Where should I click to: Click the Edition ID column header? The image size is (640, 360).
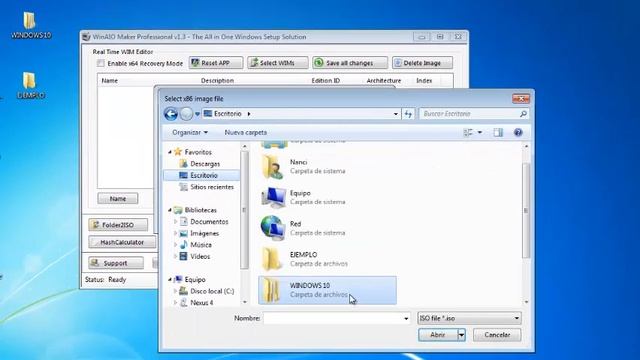point(325,81)
